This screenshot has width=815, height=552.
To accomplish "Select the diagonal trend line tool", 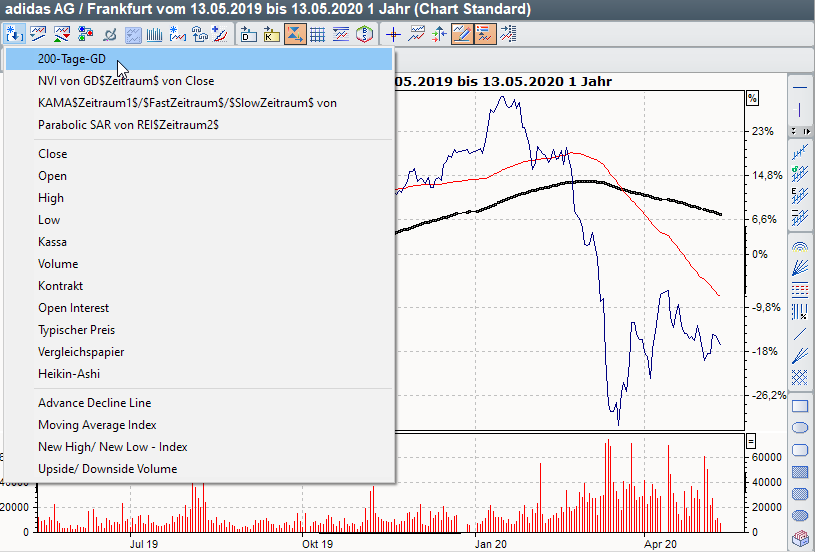I will click(x=799, y=333).
